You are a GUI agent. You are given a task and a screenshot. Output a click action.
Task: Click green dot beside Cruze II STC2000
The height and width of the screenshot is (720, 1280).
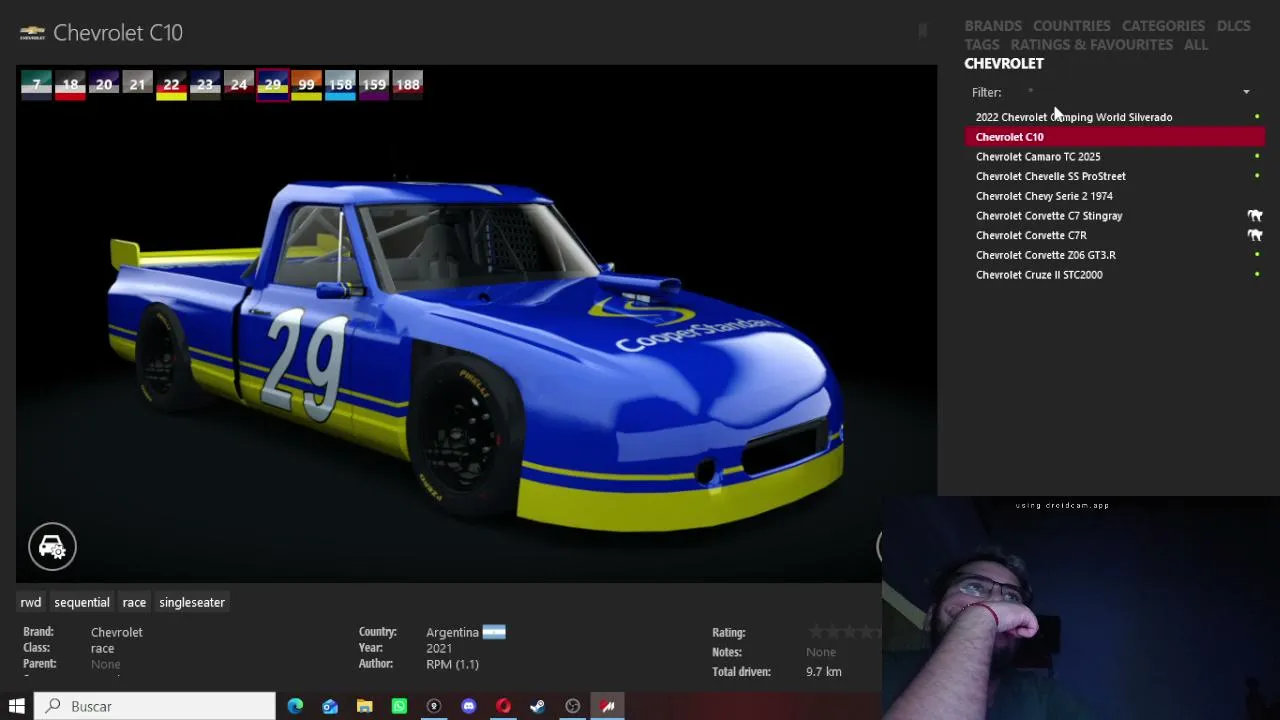[x=1257, y=275]
